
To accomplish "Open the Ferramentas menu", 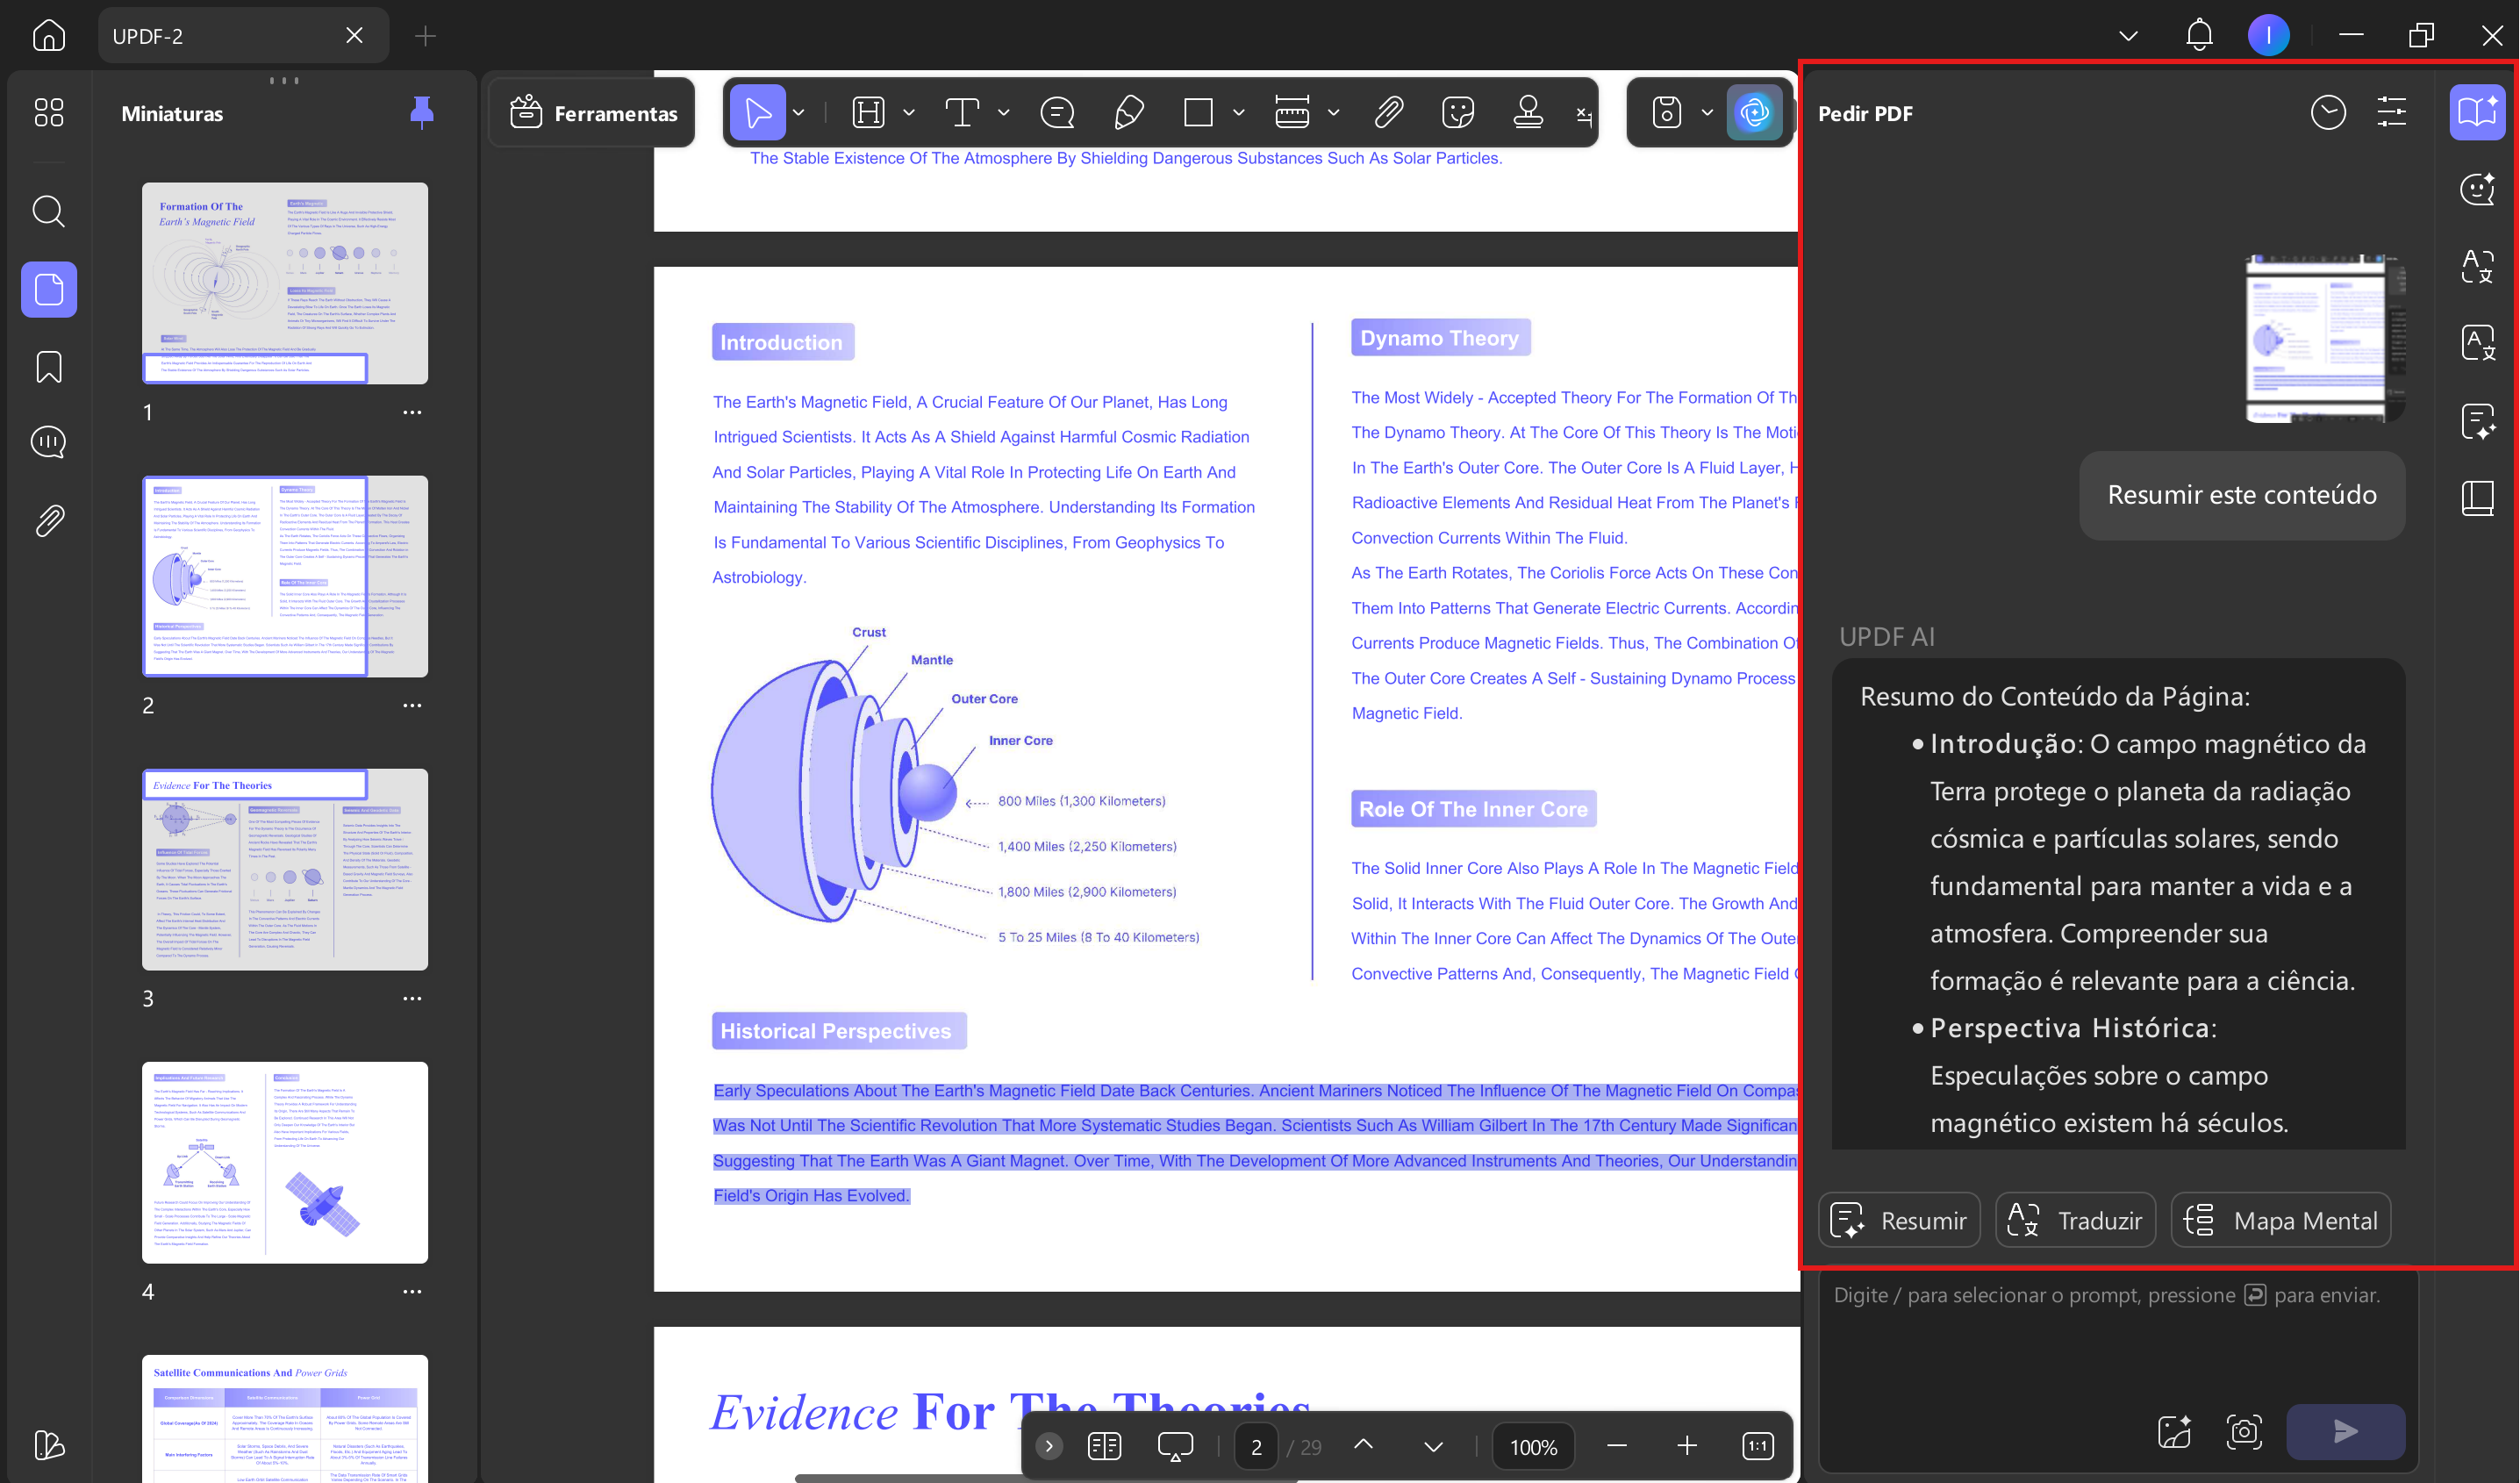I will tap(593, 113).
